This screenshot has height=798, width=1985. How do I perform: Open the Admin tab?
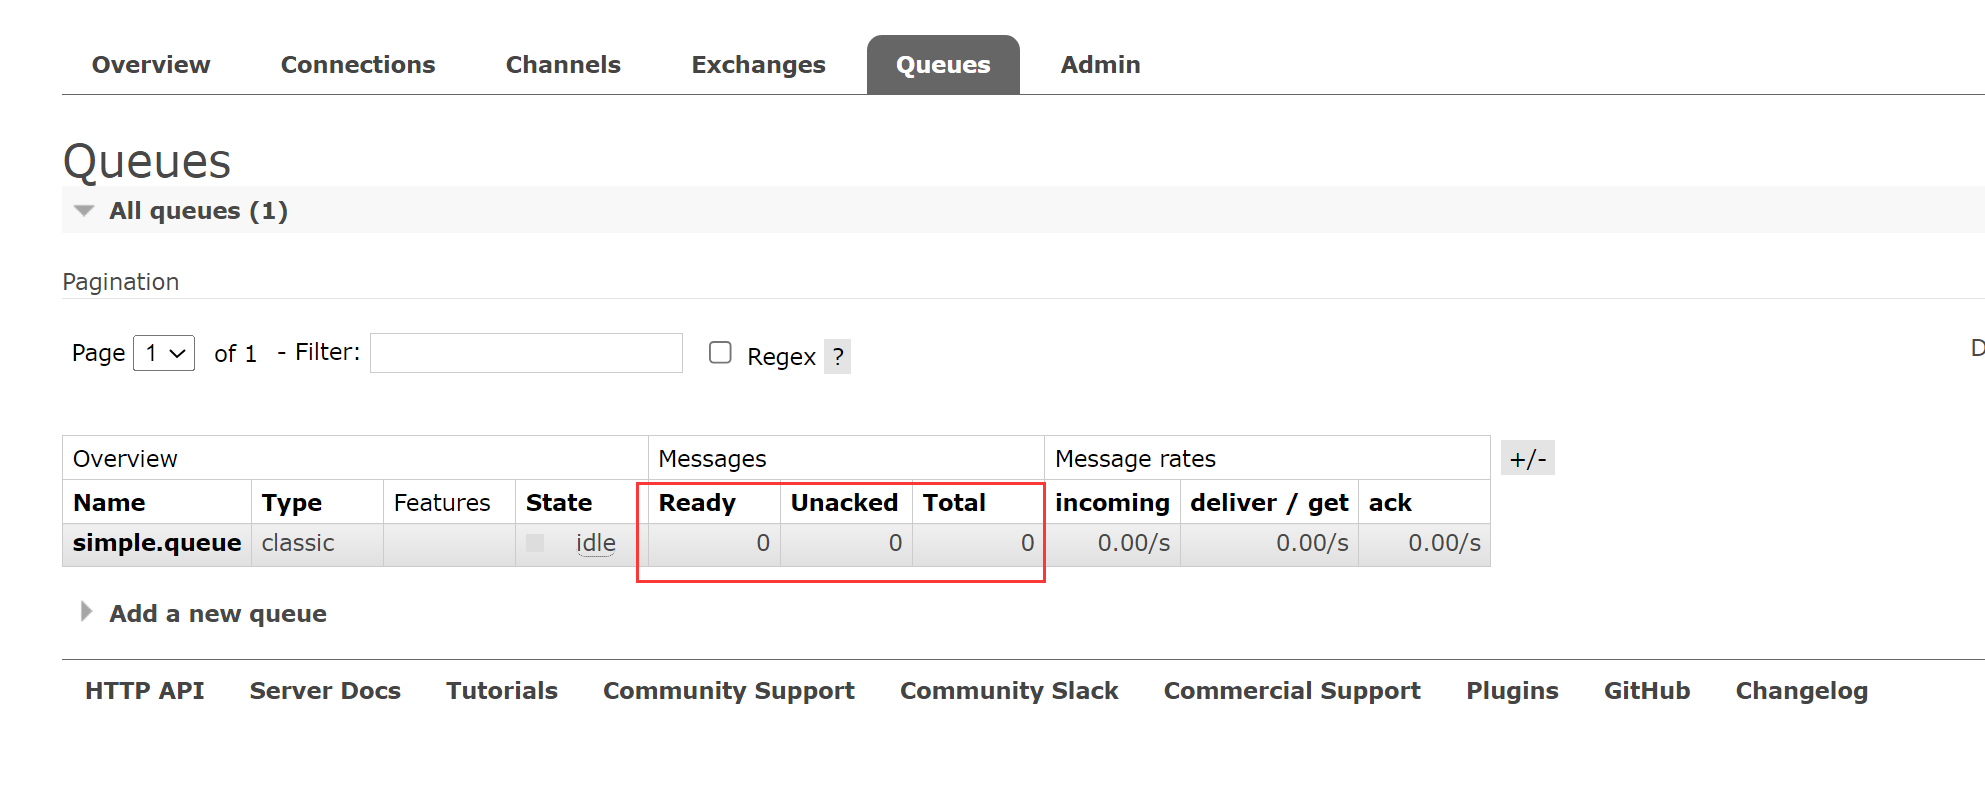click(1100, 65)
